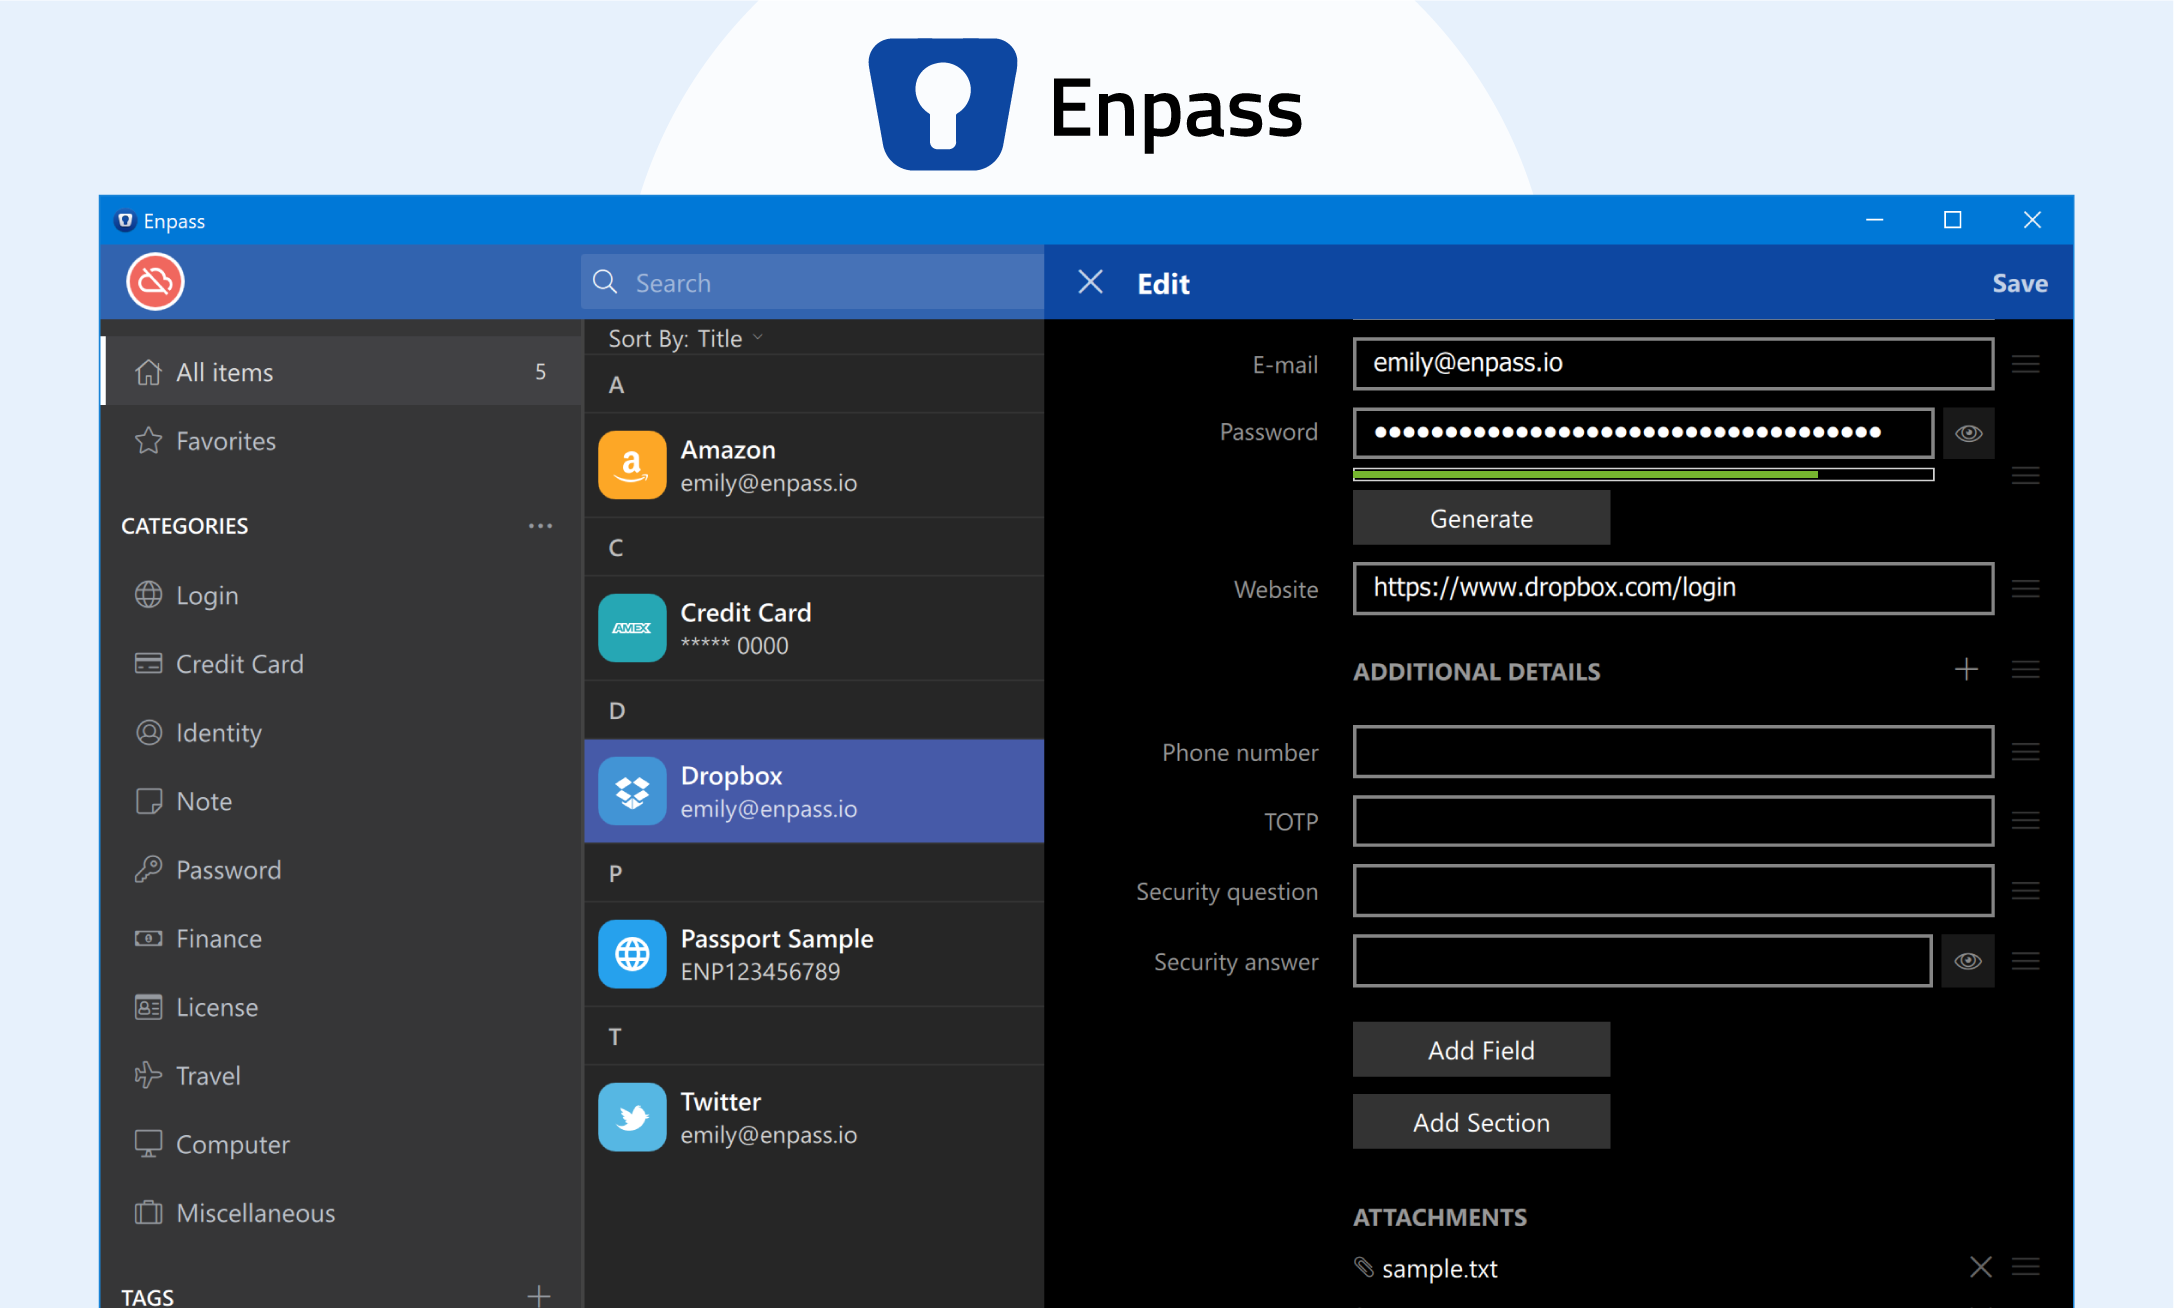Click the Enpass title bar logo icon
The image size is (2174, 1308).
(125, 221)
